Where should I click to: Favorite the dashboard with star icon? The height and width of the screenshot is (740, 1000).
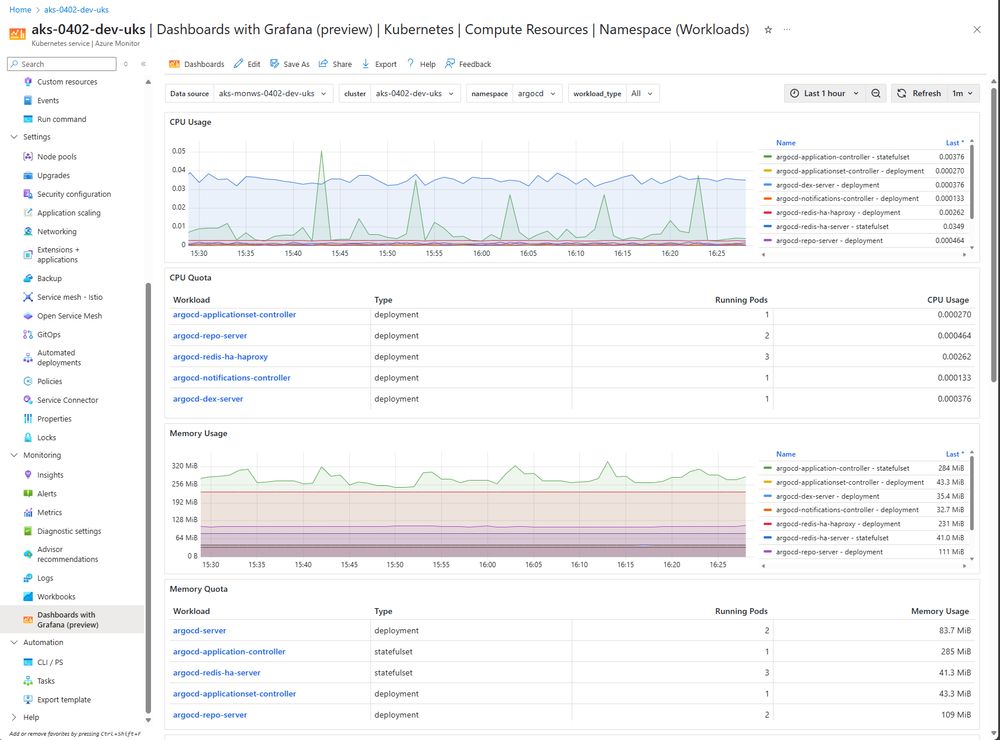pyautogui.click(x=768, y=29)
